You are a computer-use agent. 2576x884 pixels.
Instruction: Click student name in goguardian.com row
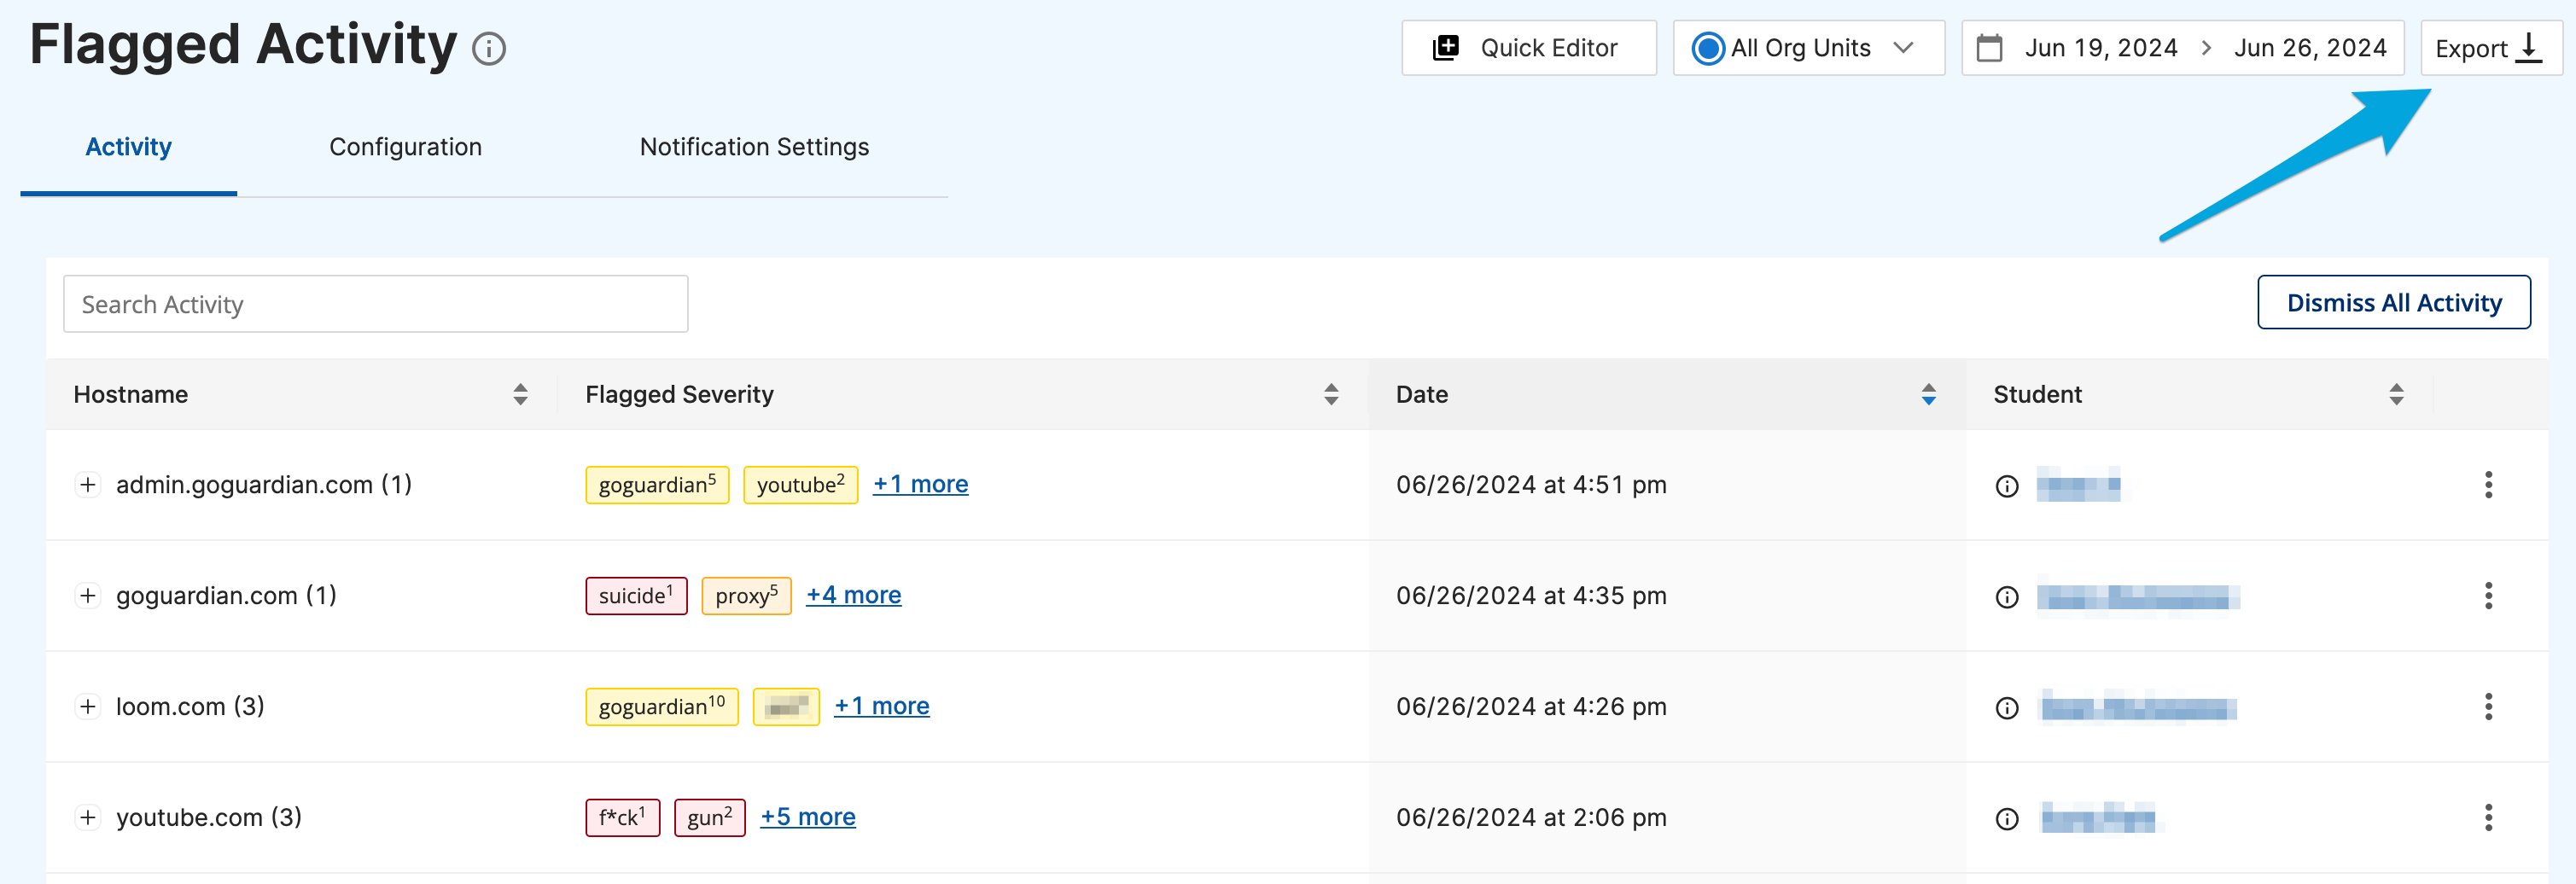tap(2137, 597)
